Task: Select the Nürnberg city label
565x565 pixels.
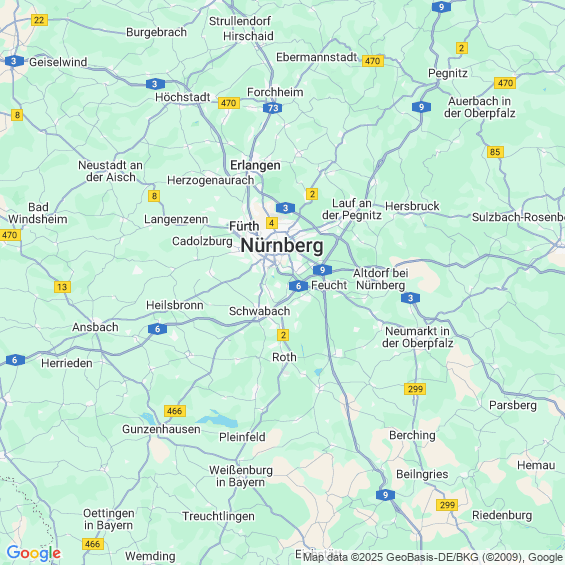Action: (x=282, y=246)
